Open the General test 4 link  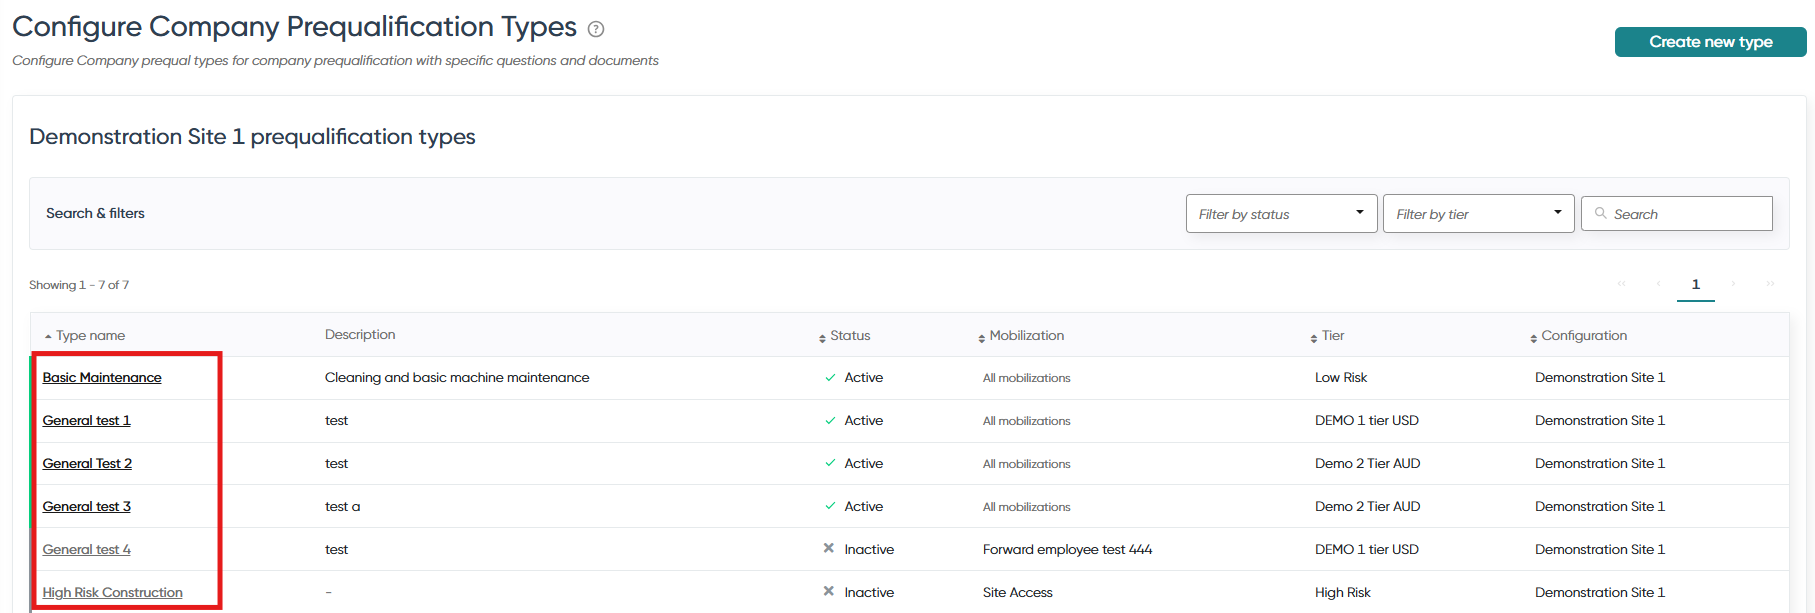point(87,550)
